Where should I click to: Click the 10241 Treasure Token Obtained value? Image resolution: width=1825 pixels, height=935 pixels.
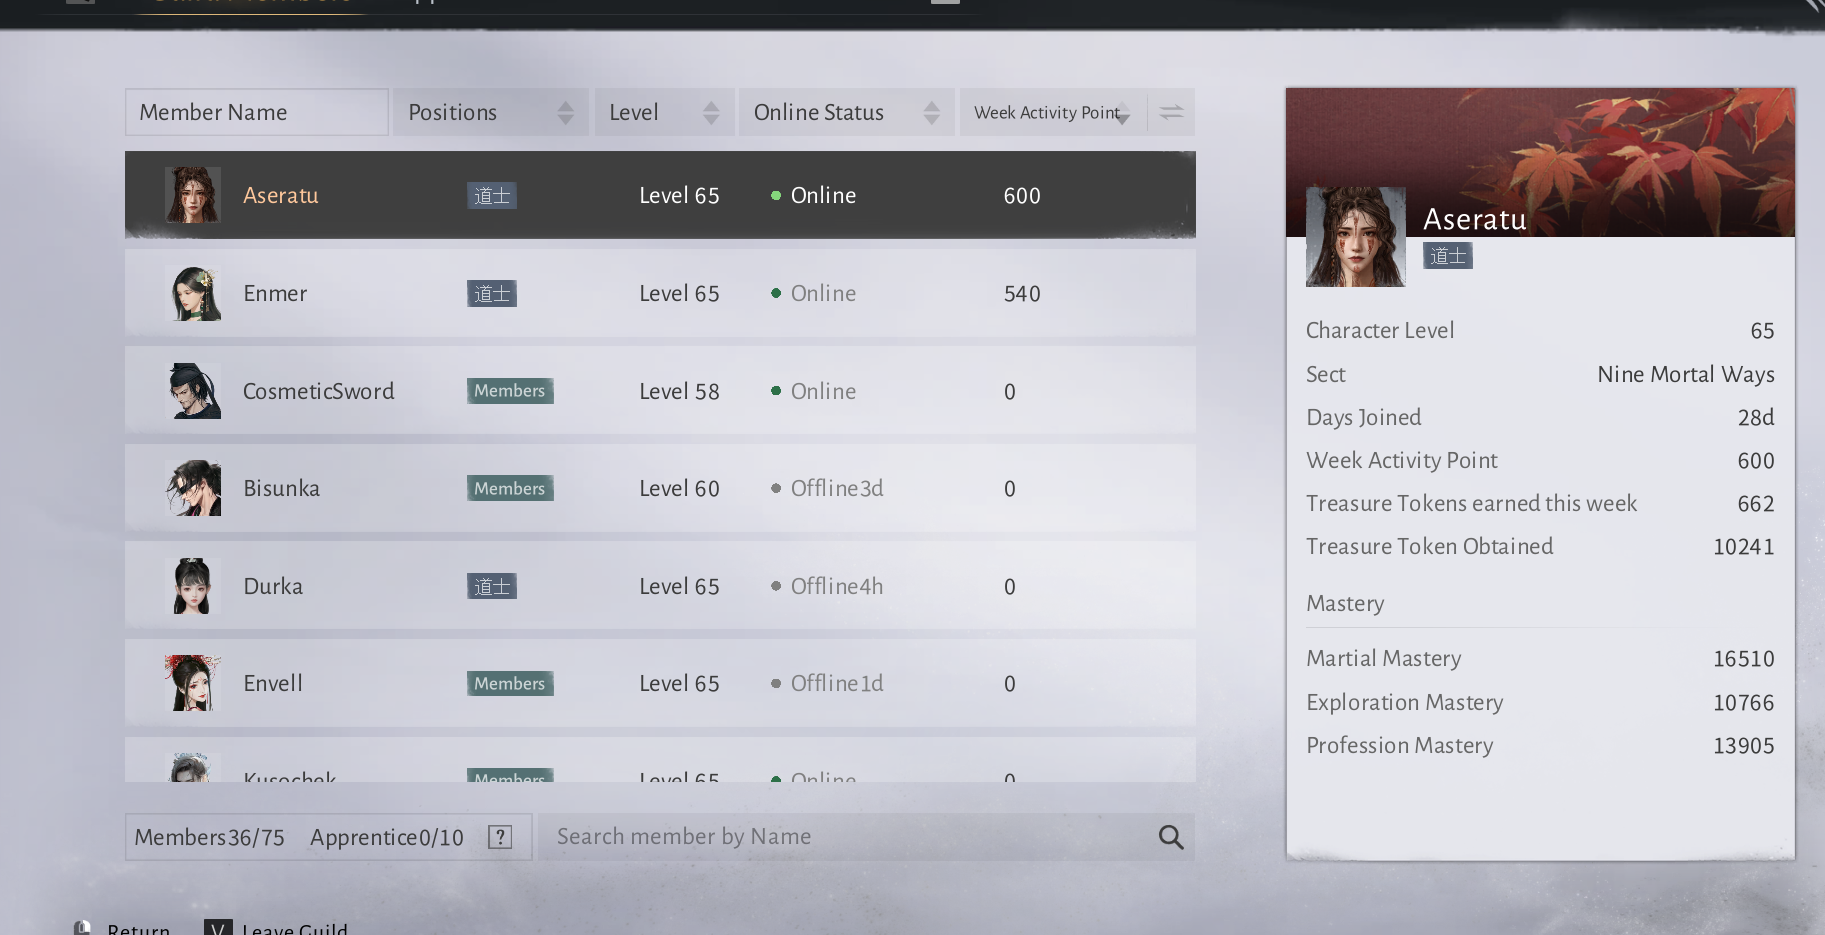point(1744,546)
